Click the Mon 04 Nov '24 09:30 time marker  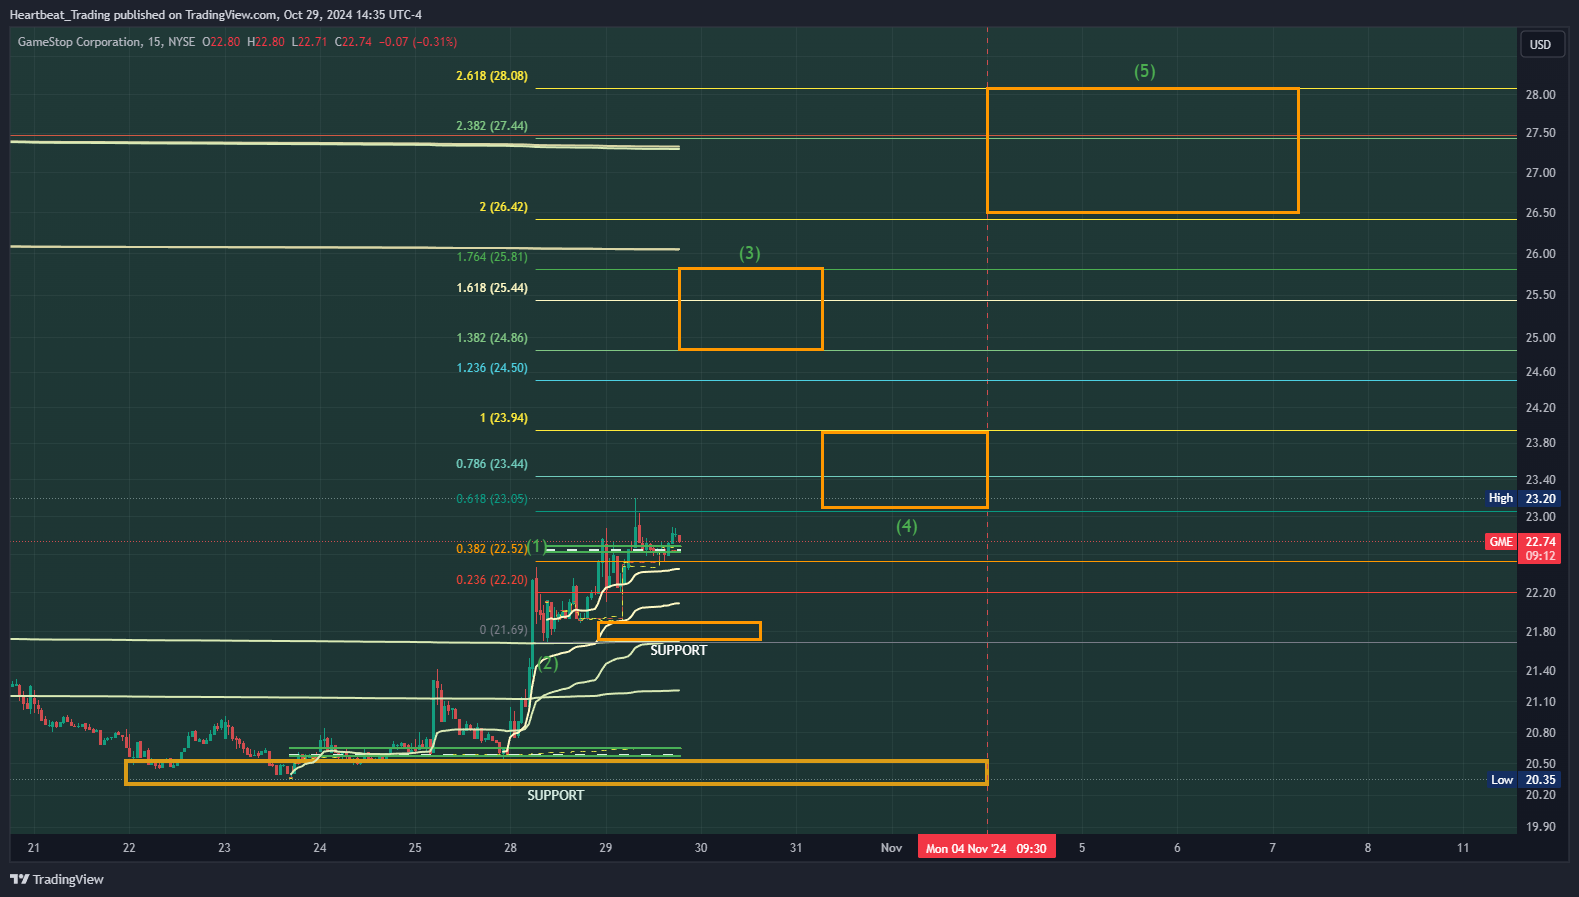(987, 848)
